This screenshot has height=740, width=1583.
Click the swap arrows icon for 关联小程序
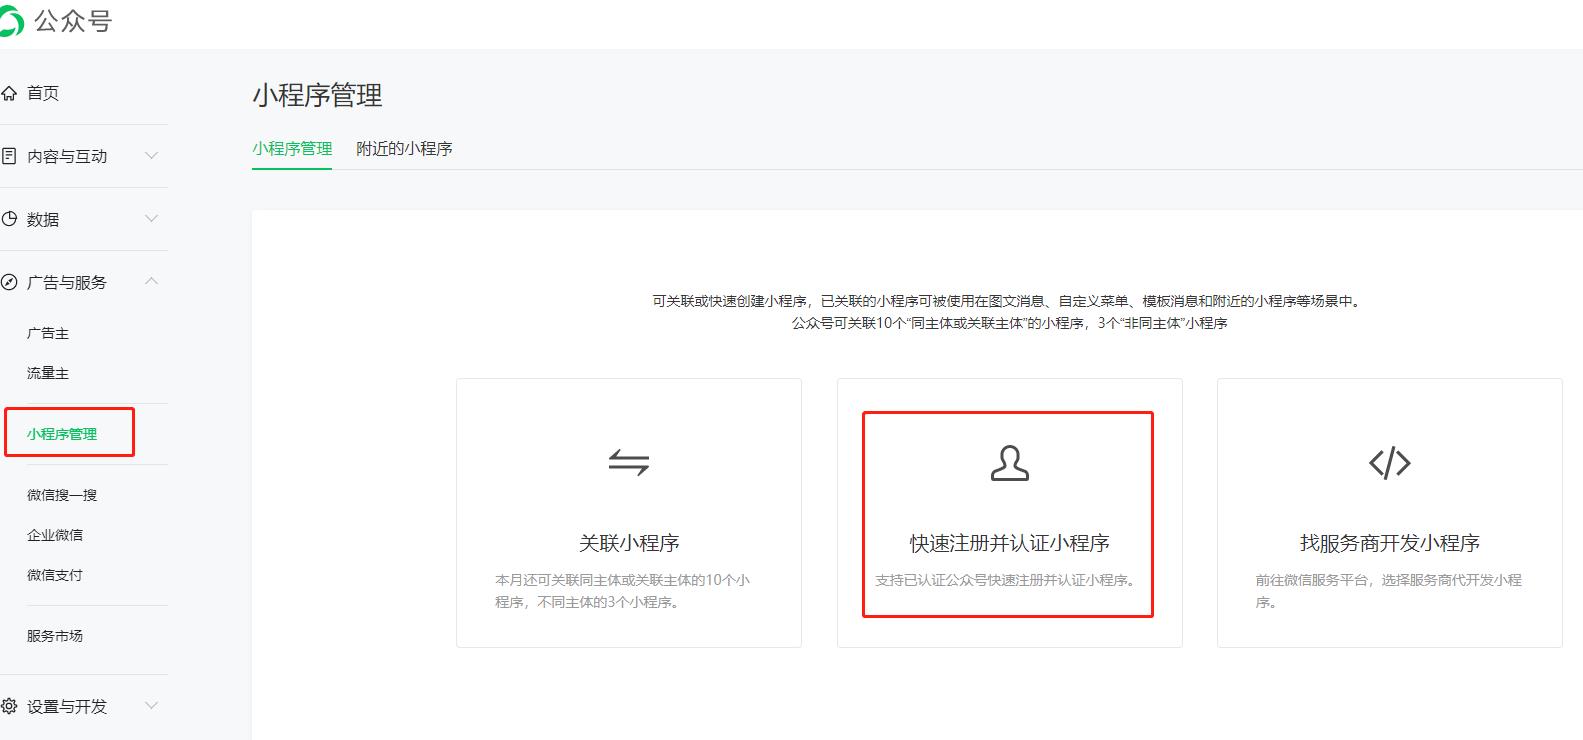tap(629, 462)
